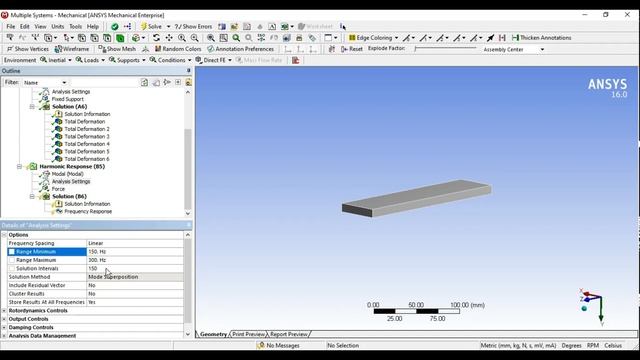Click the Outline expand-all icon
Screen dimensions: 640x360
click(x=178, y=82)
